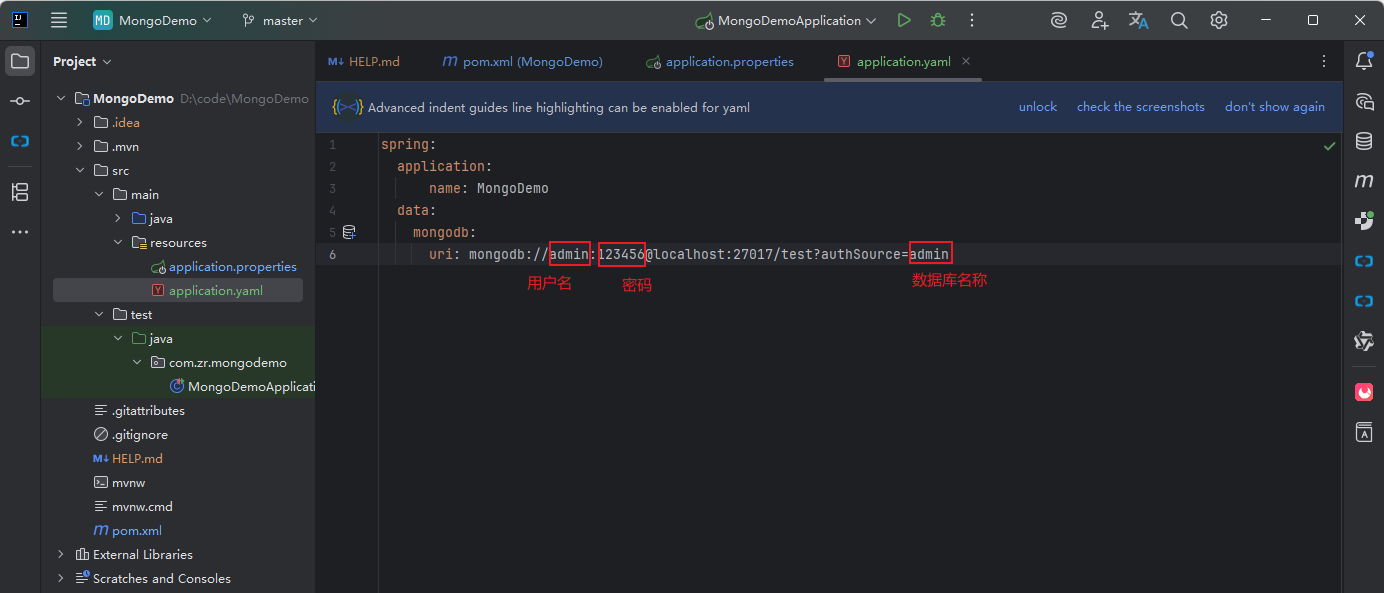Viewport: 1384px width, 593px height.
Task: Click the mongodb uri line in editor
Action: pyautogui.click(x=689, y=254)
